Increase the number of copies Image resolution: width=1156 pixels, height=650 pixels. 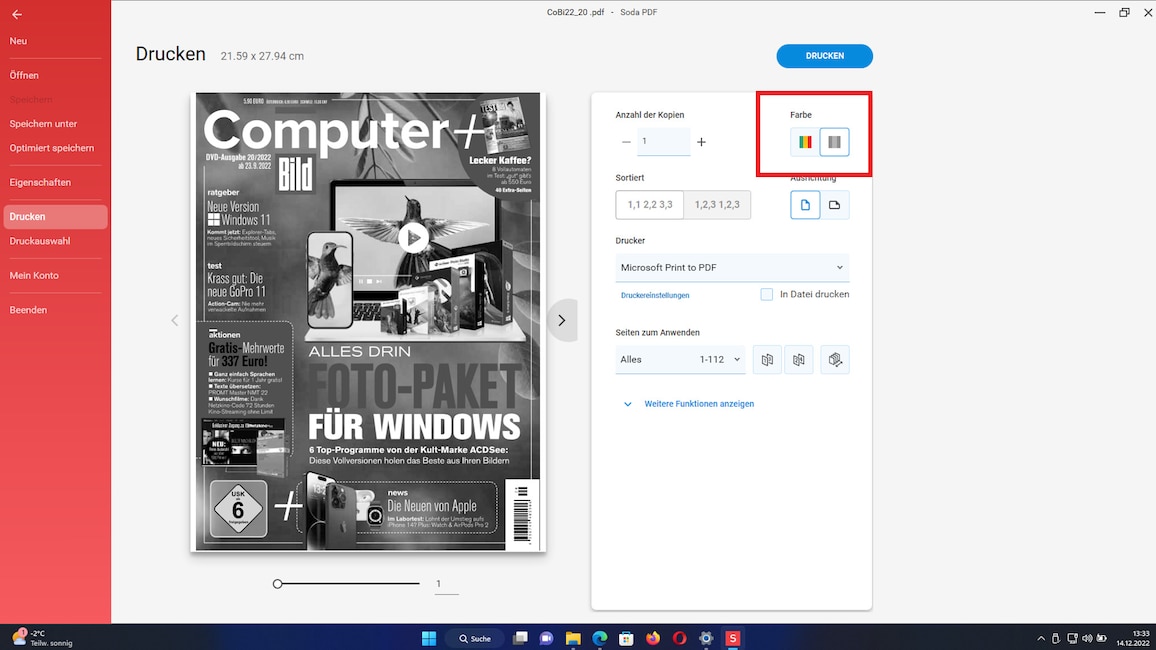(x=701, y=141)
